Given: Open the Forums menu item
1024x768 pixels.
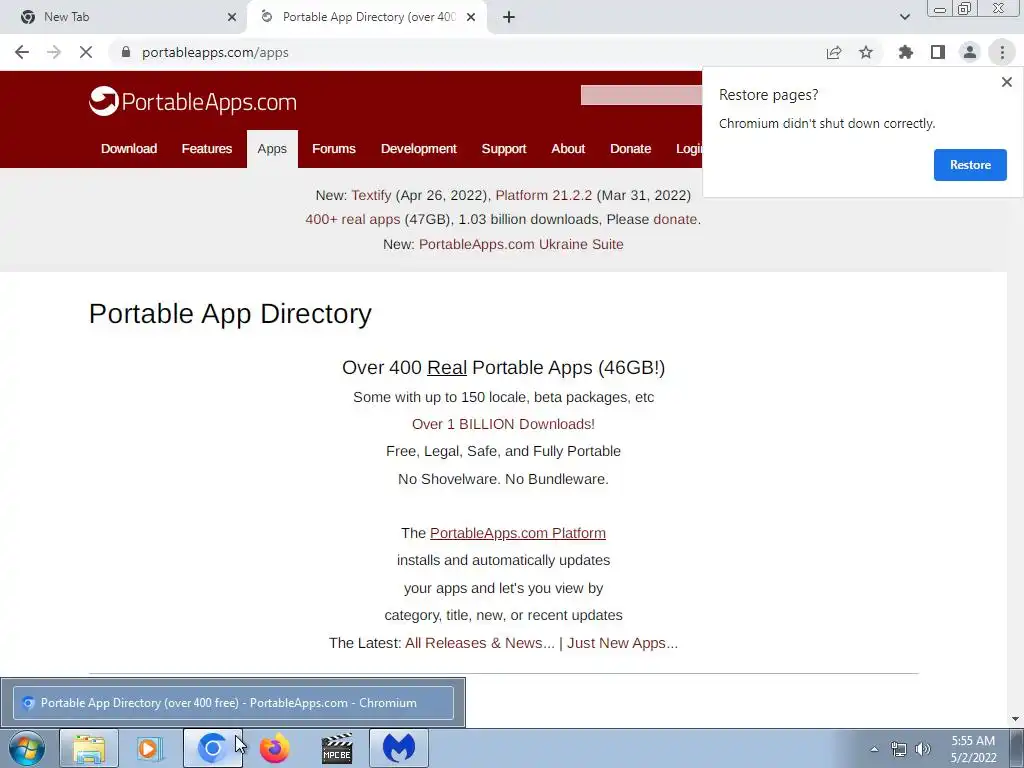Looking at the screenshot, I should point(334,149).
